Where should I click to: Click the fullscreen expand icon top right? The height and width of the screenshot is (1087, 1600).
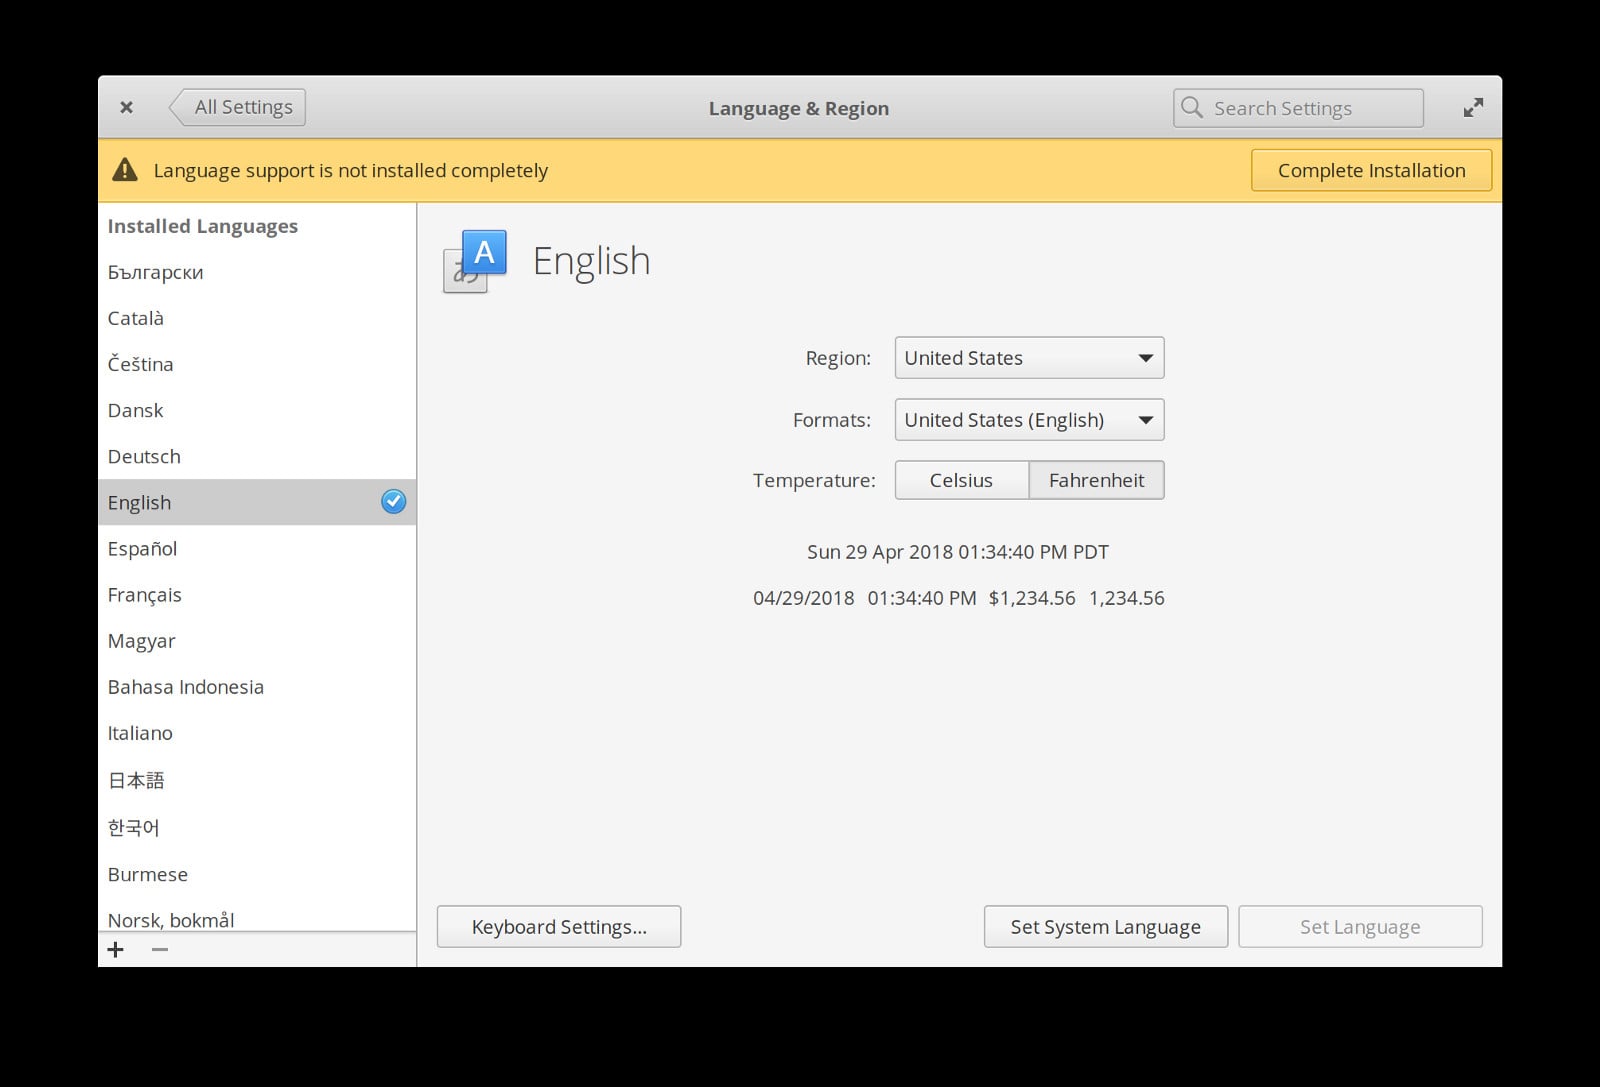tap(1473, 107)
